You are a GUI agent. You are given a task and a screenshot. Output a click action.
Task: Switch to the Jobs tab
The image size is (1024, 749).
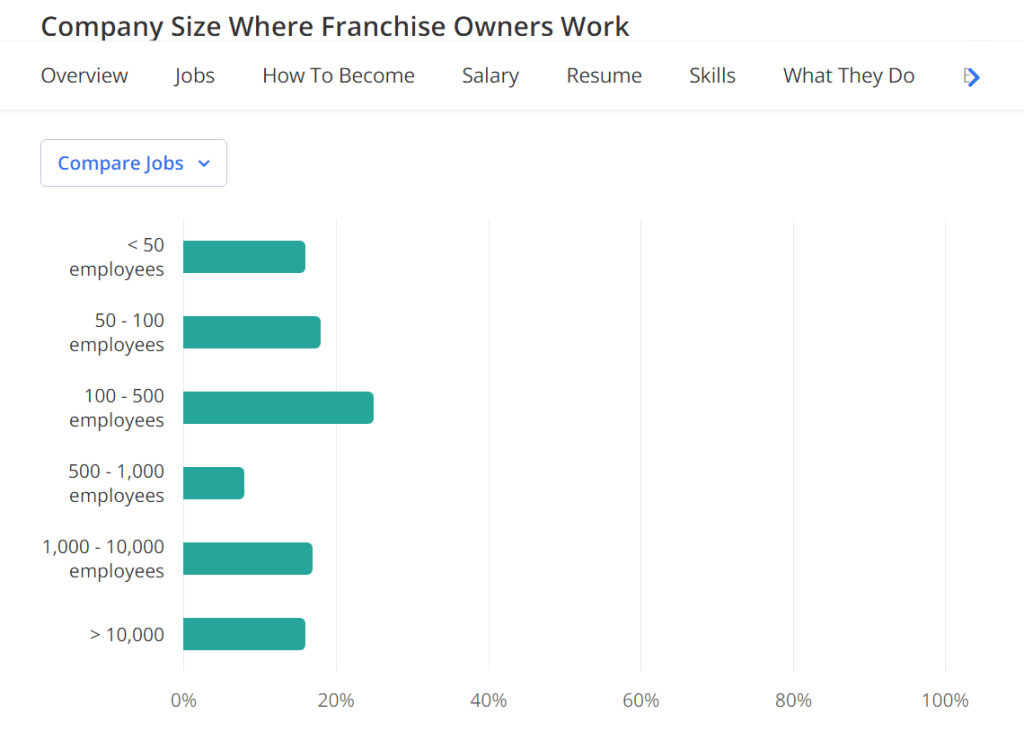(194, 76)
